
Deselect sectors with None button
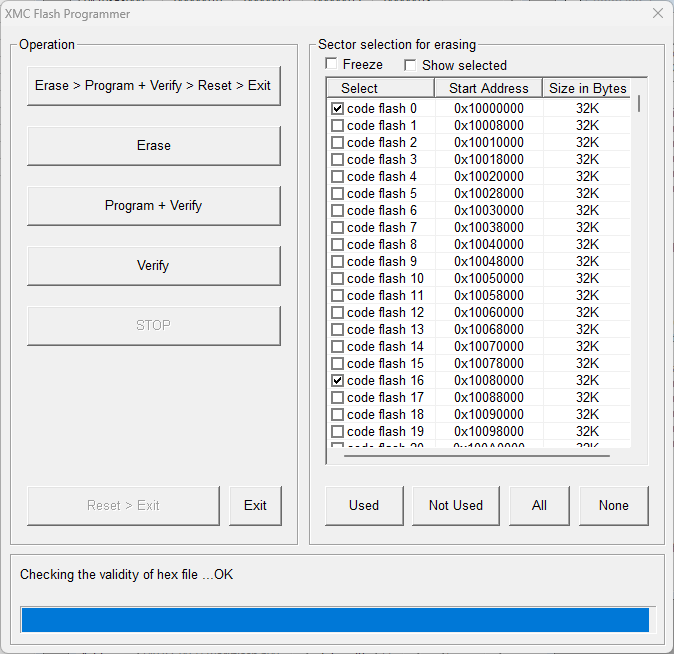613,506
